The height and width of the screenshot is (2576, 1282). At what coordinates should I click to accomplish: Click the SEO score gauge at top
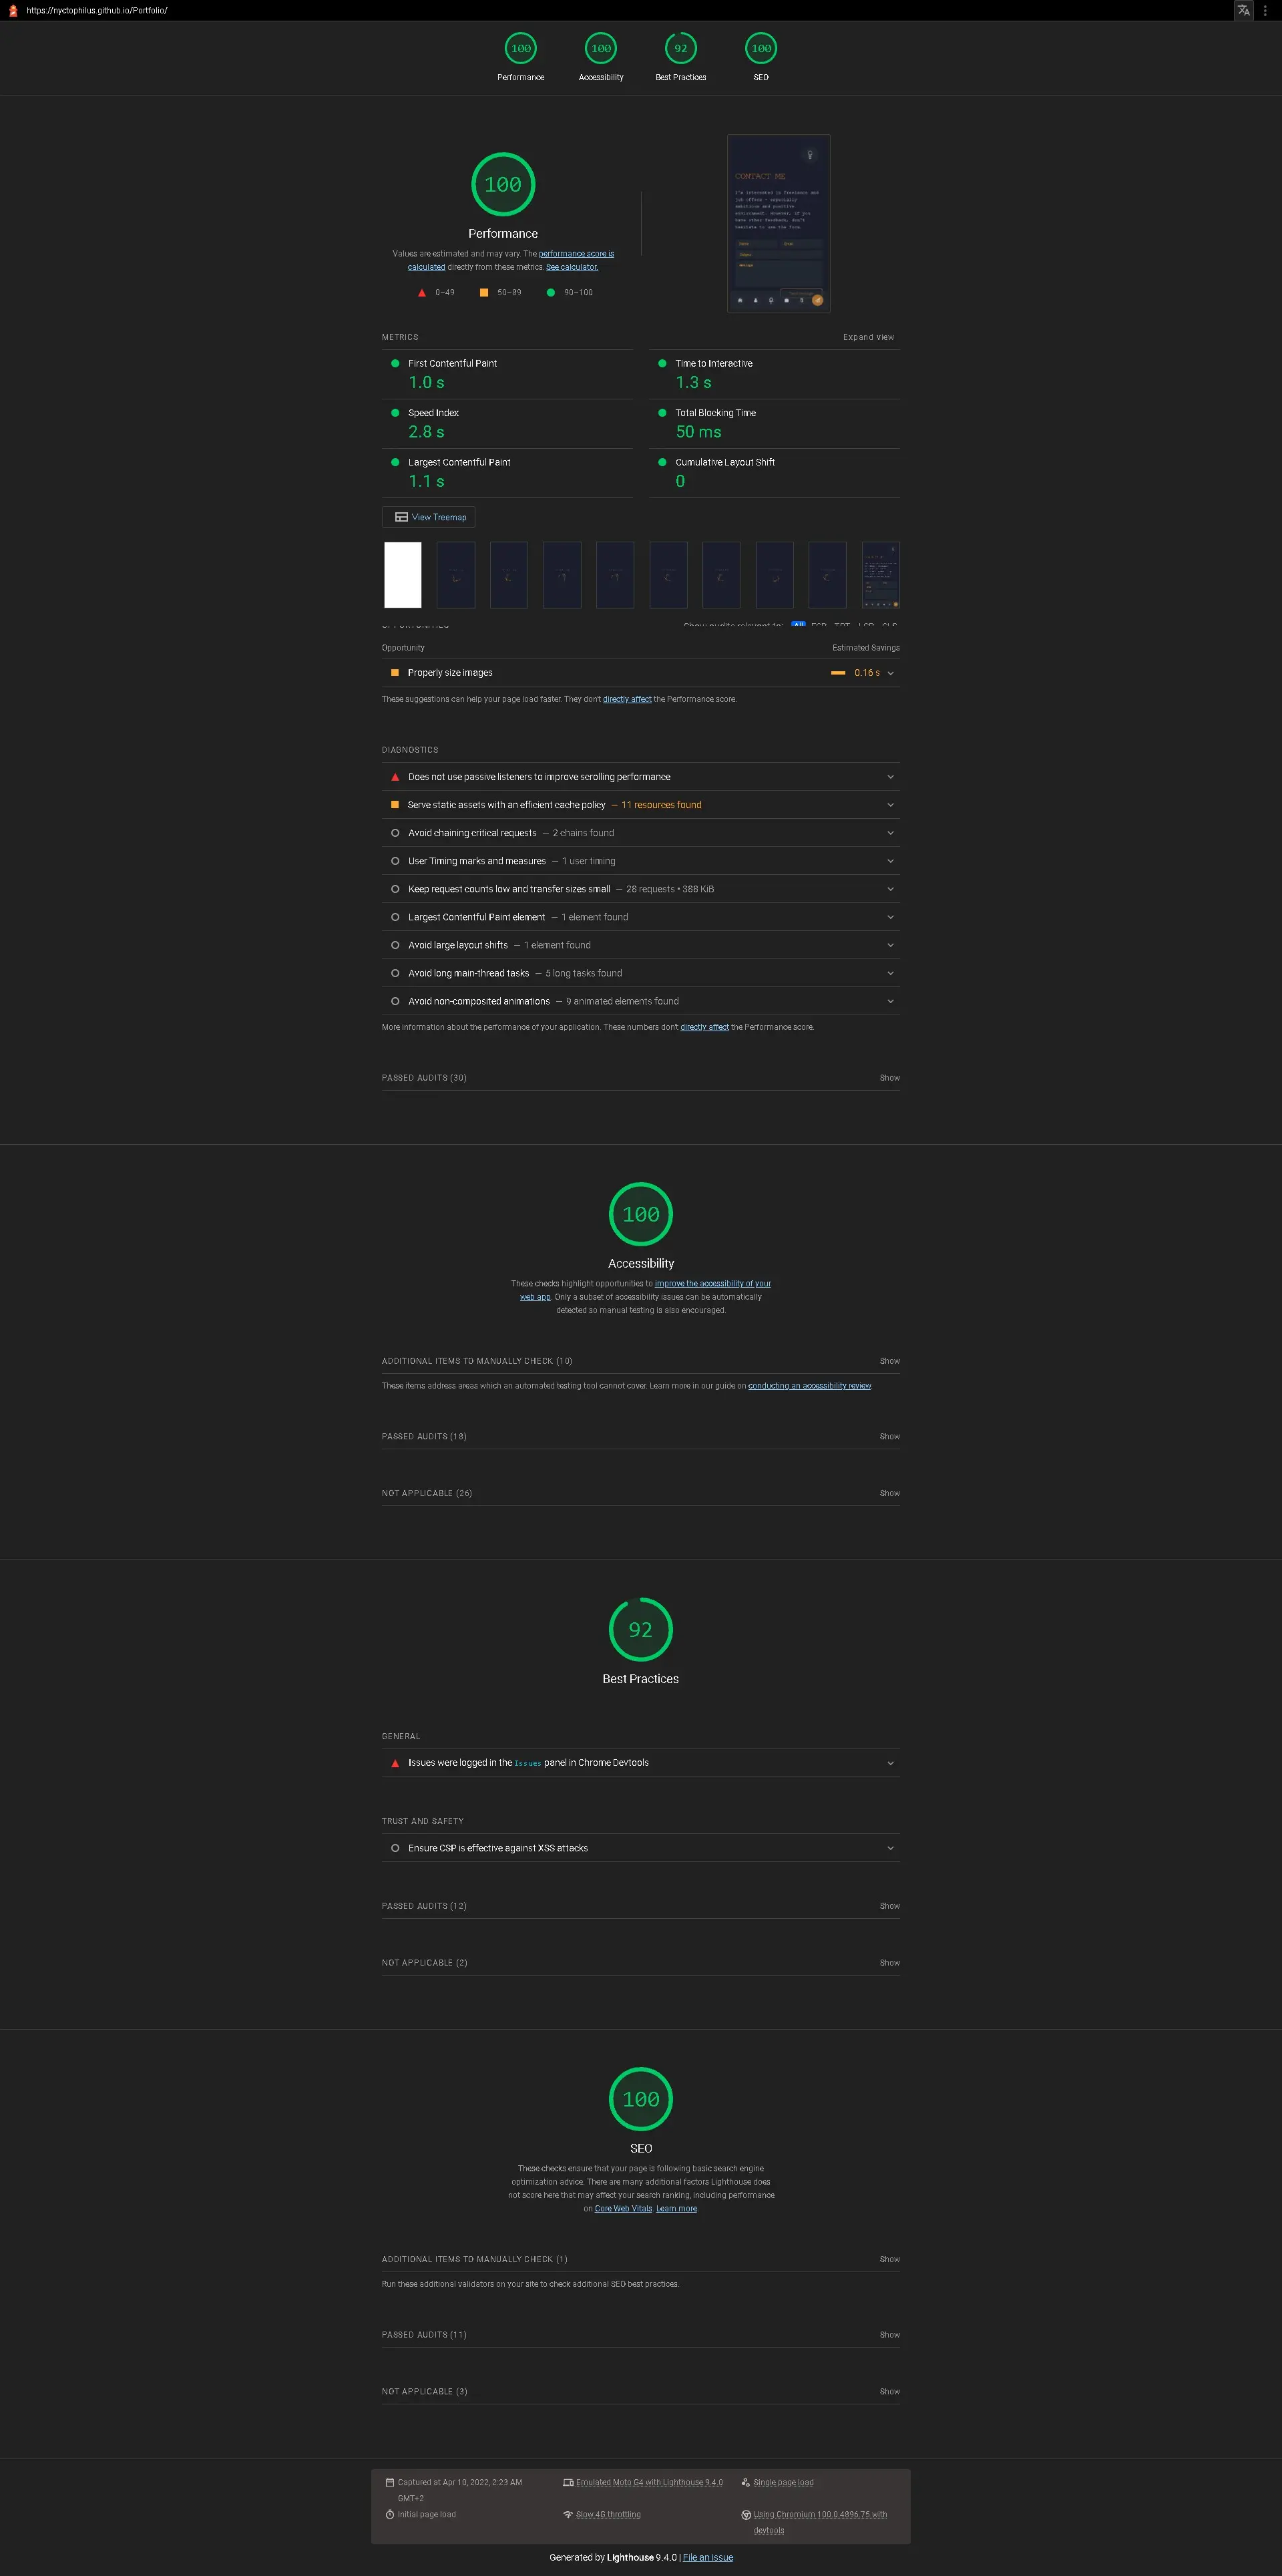761,49
